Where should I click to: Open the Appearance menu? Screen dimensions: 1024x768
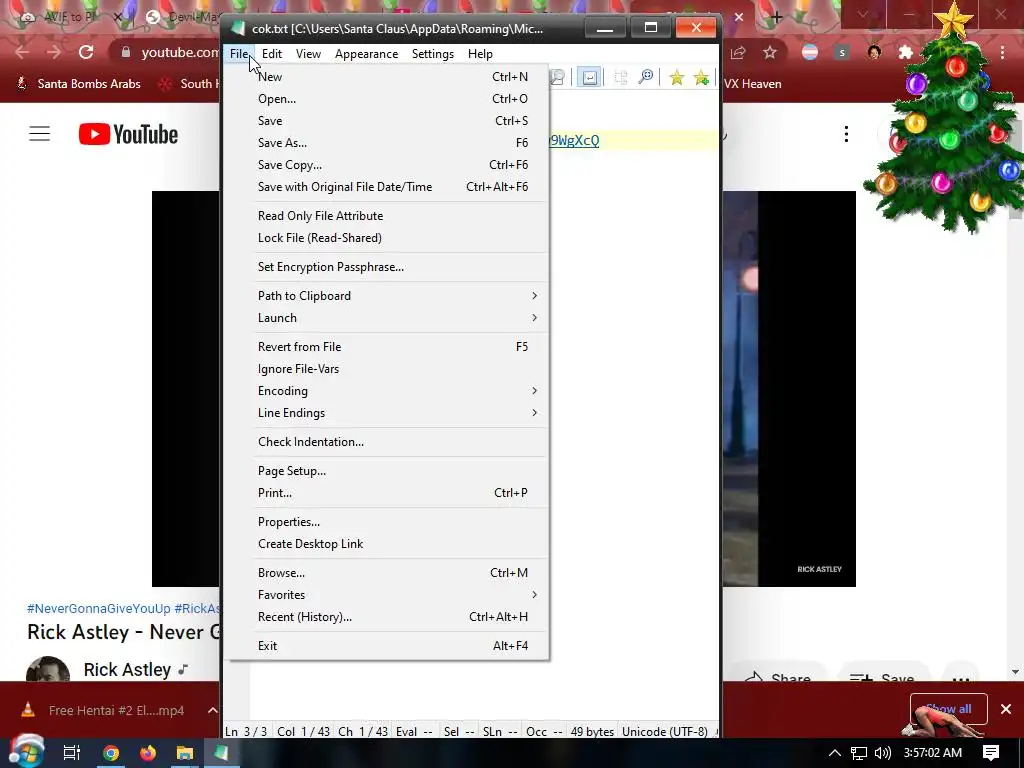366,54
